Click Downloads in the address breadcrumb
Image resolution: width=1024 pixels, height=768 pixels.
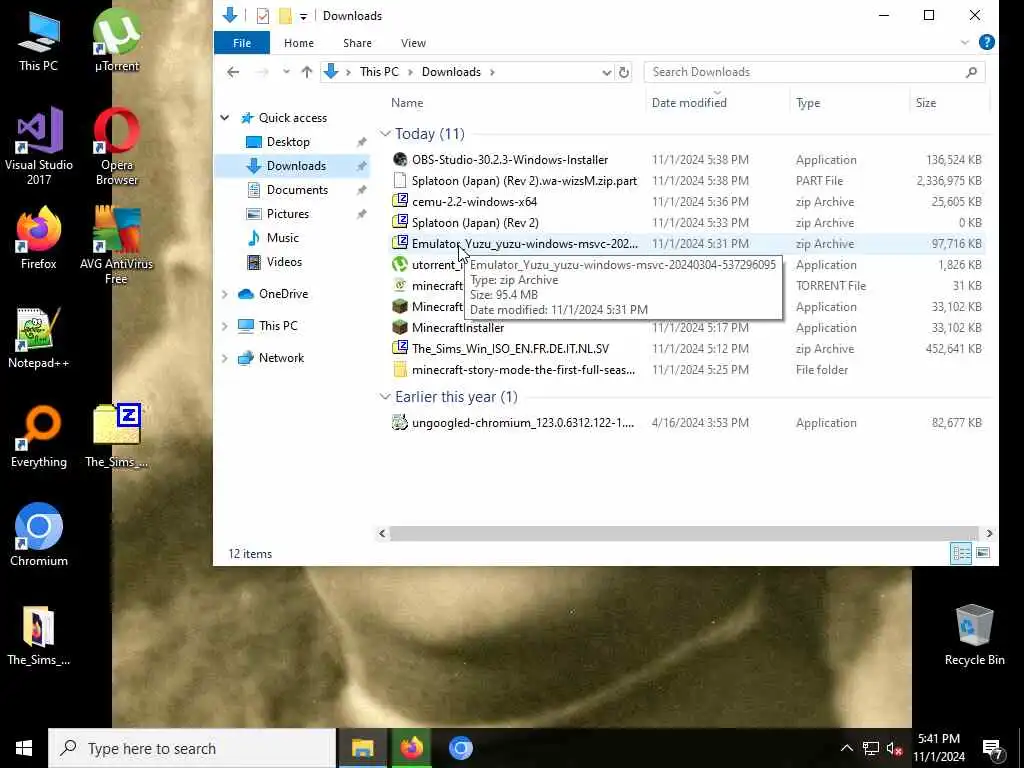click(x=451, y=72)
